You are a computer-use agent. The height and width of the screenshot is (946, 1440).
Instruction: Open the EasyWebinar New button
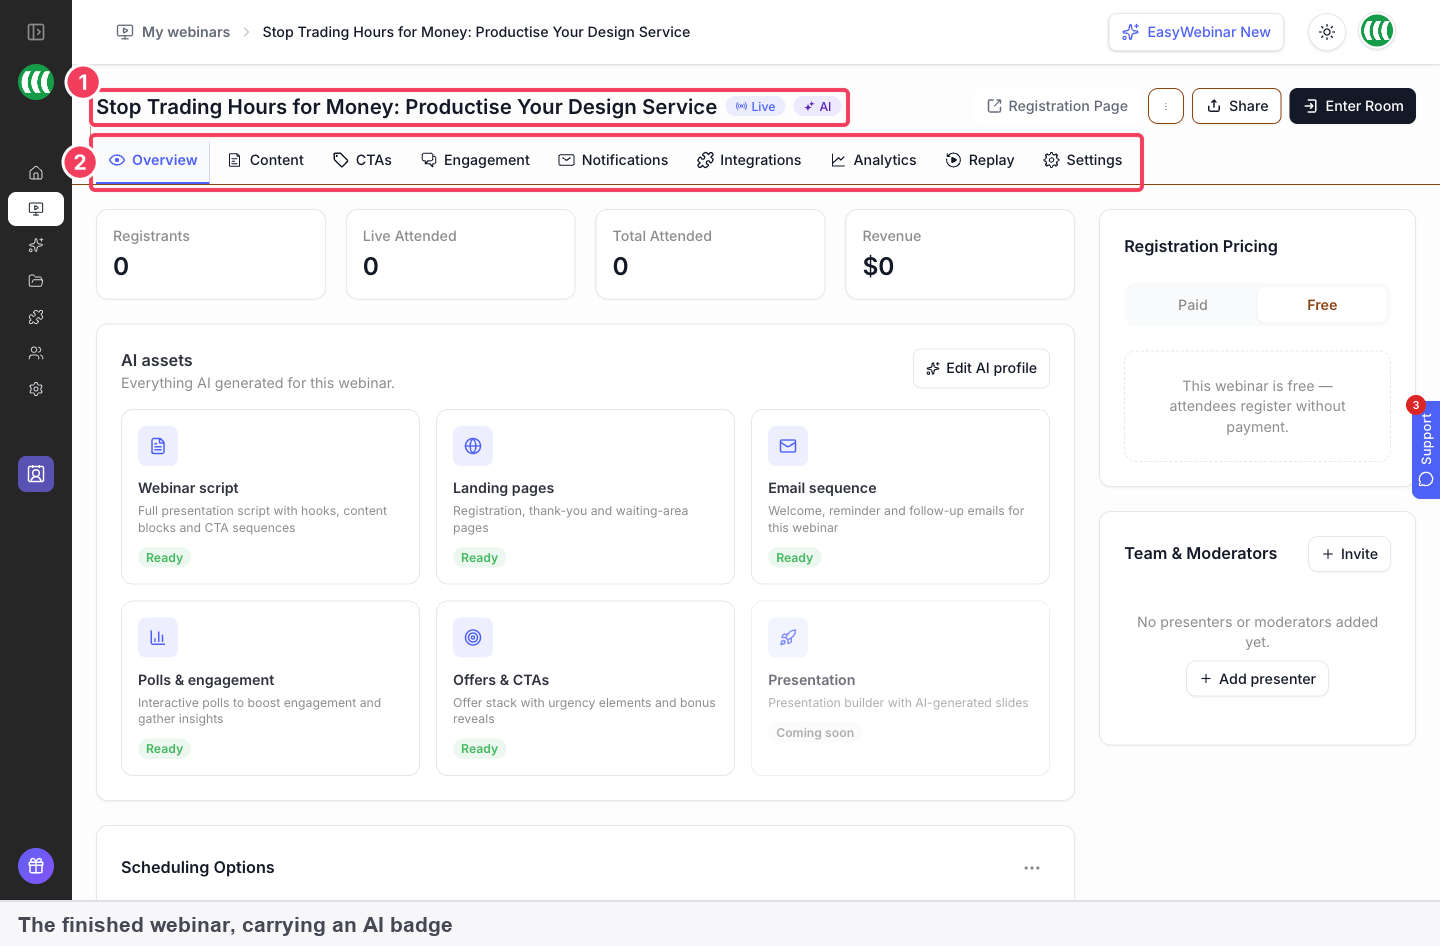tap(1196, 32)
